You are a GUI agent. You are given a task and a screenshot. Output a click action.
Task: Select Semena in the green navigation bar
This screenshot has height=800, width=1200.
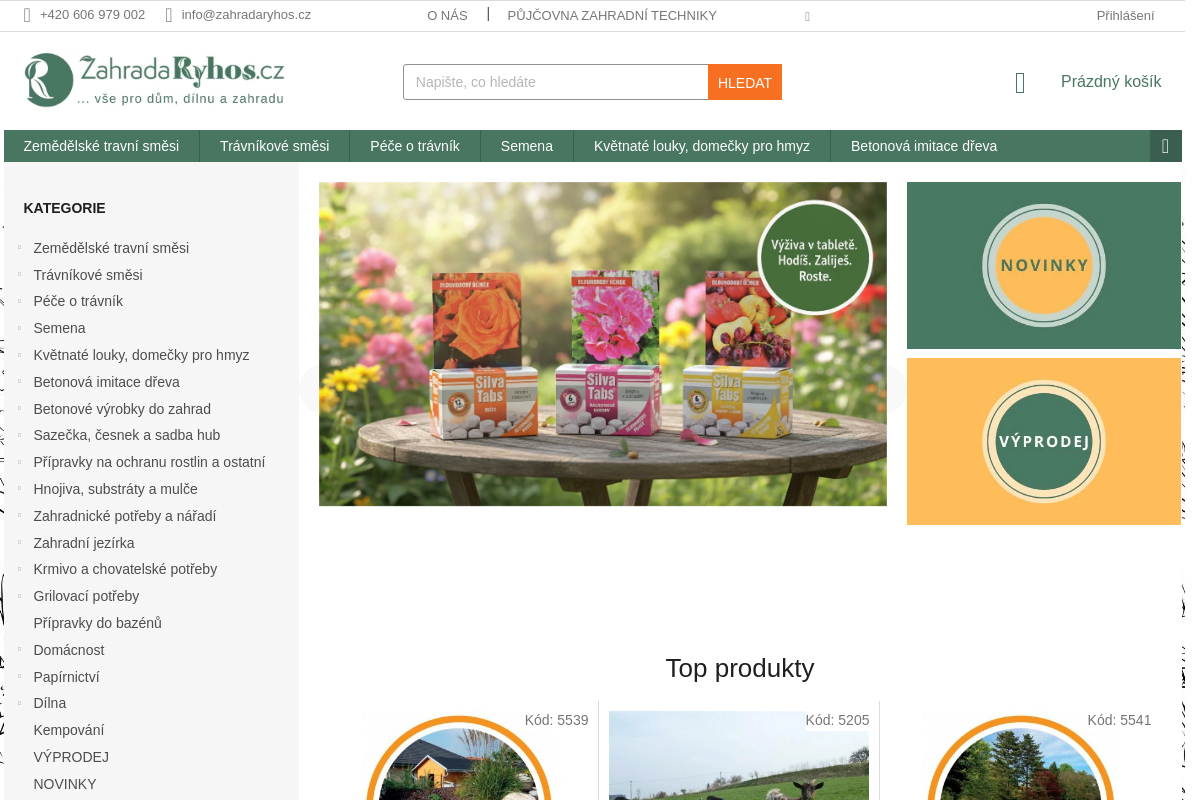tap(527, 146)
